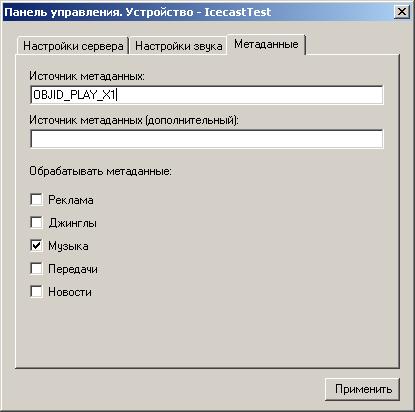This screenshot has height=412, width=415.
Task: Close the IcecastTest control panel window
Action: coord(402,12)
